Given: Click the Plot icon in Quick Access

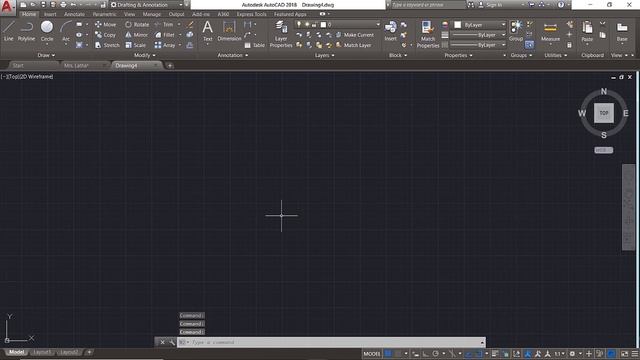Looking at the screenshot, I should 63,5.
